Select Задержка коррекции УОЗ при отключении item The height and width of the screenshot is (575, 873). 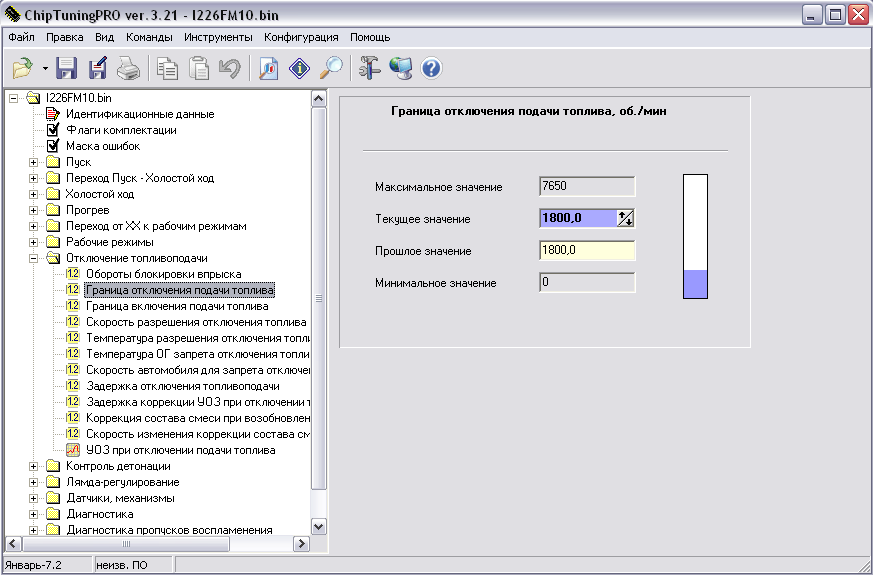click(x=198, y=402)
